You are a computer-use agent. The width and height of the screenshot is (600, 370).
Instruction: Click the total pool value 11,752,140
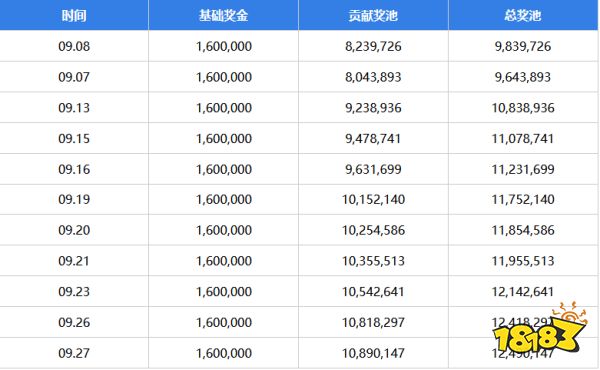click(x=523, y=199)
